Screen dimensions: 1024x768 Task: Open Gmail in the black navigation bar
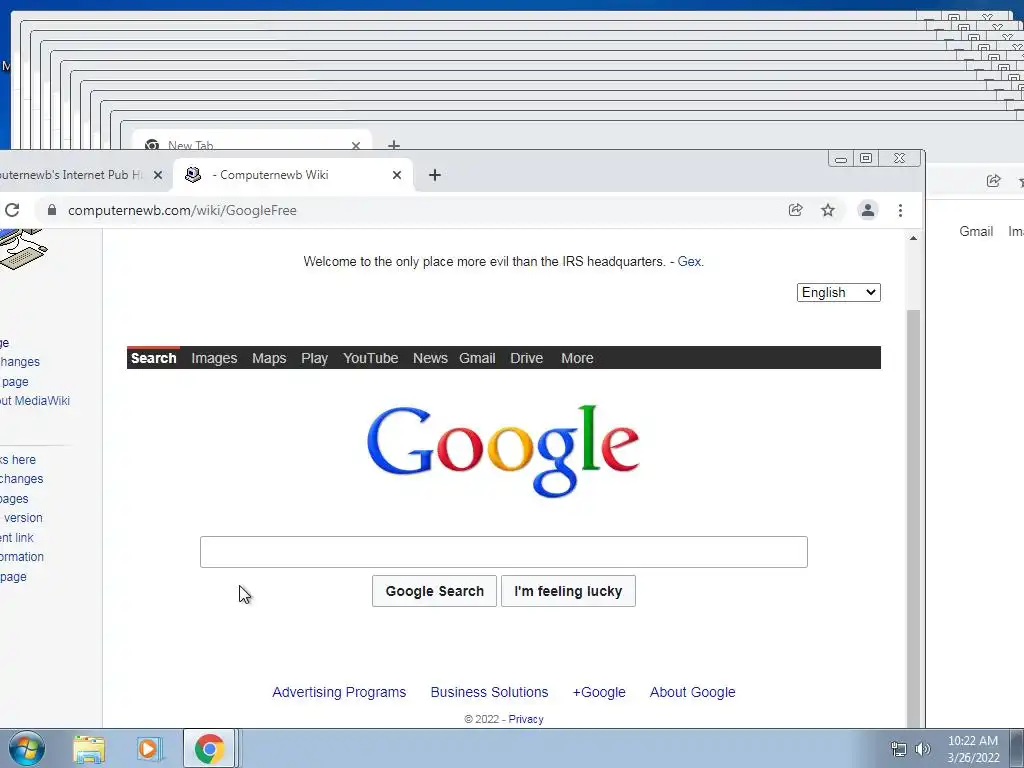(477, 358)
